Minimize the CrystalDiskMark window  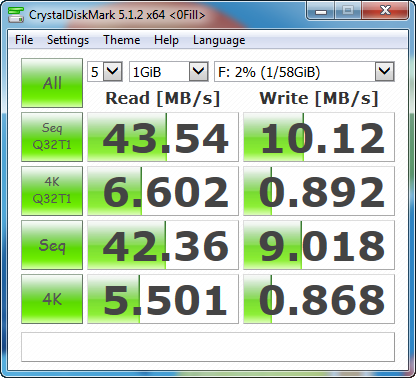[x=321, y=11]
